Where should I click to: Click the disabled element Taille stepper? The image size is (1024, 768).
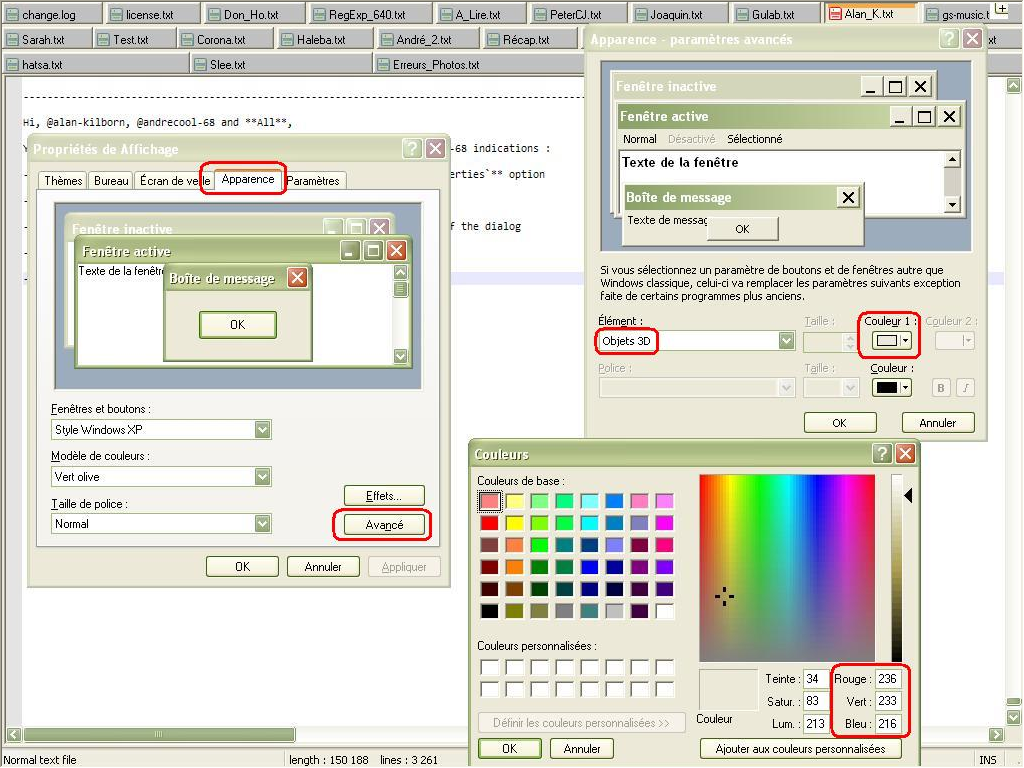pyautogui.click(x=849, y=340)
